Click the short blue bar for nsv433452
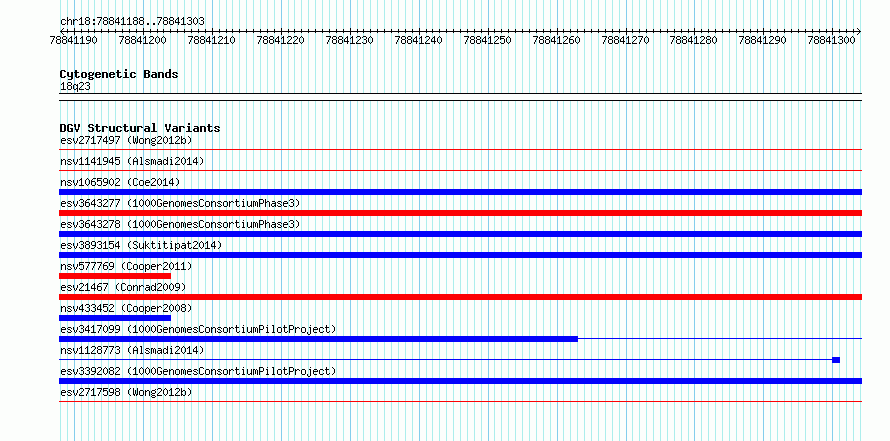The image size is (890, 441). click(x=115, y=318)
